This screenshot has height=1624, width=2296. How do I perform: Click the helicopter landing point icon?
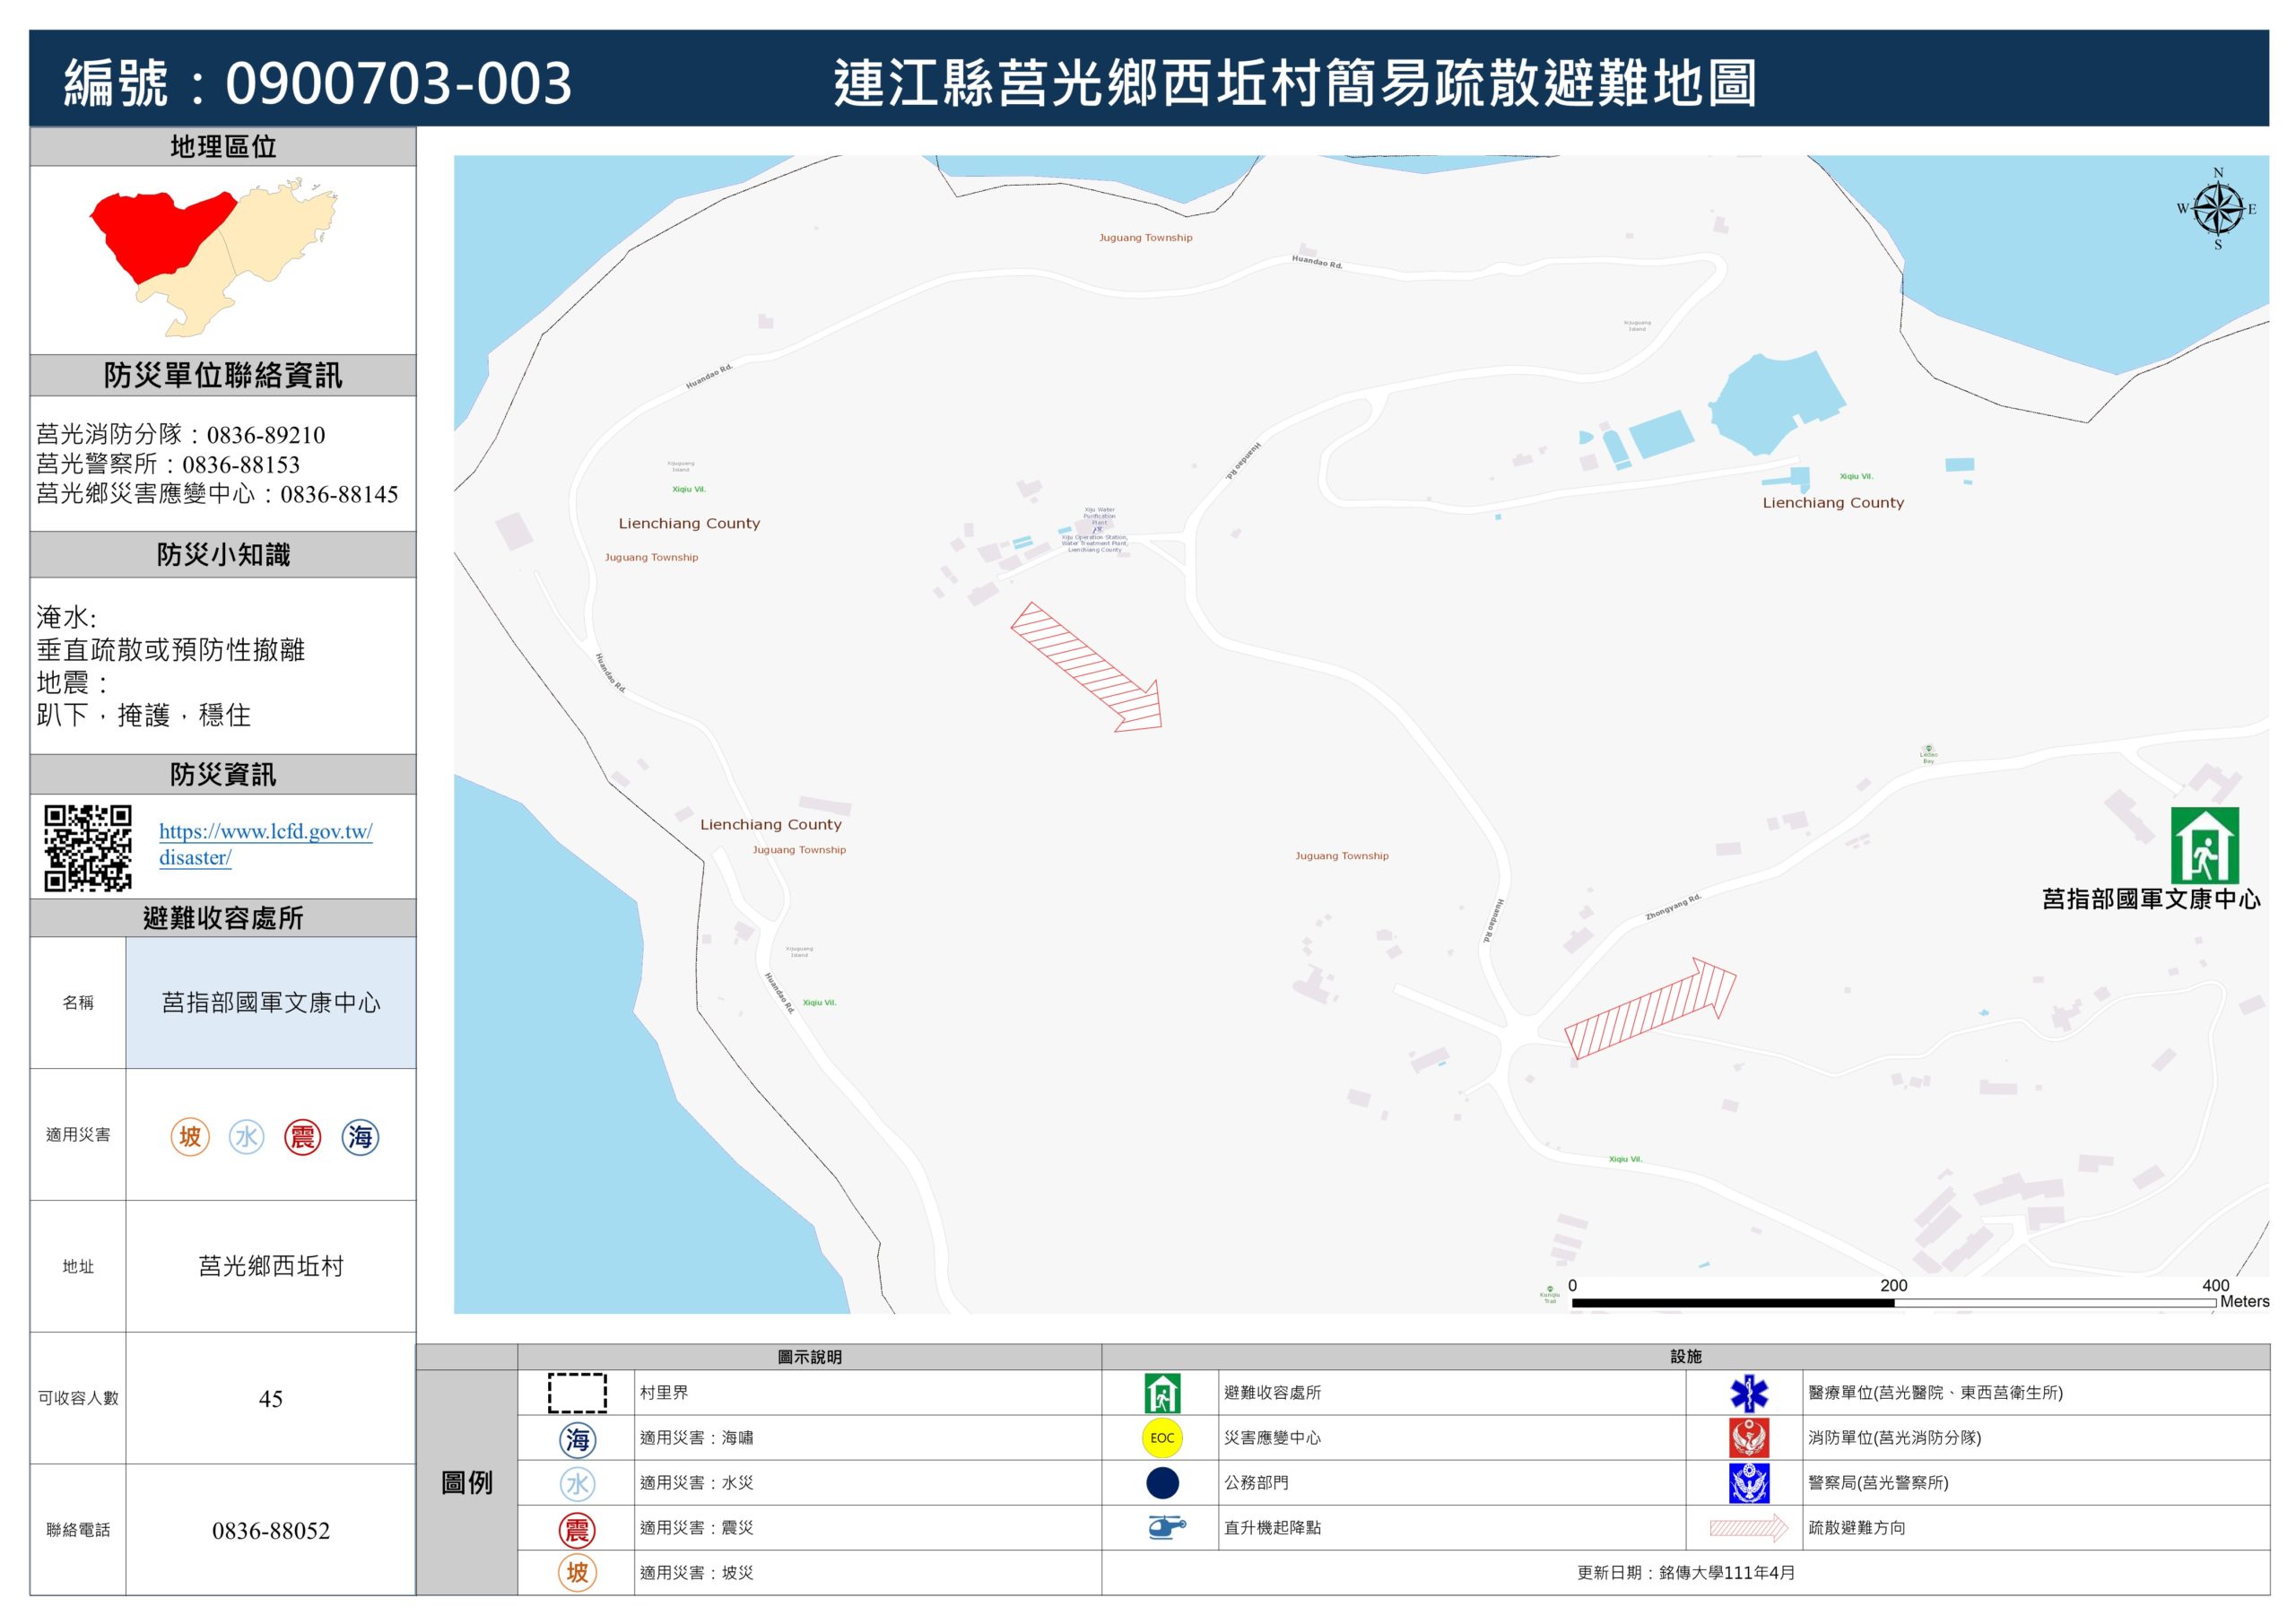point(1165,1527)
